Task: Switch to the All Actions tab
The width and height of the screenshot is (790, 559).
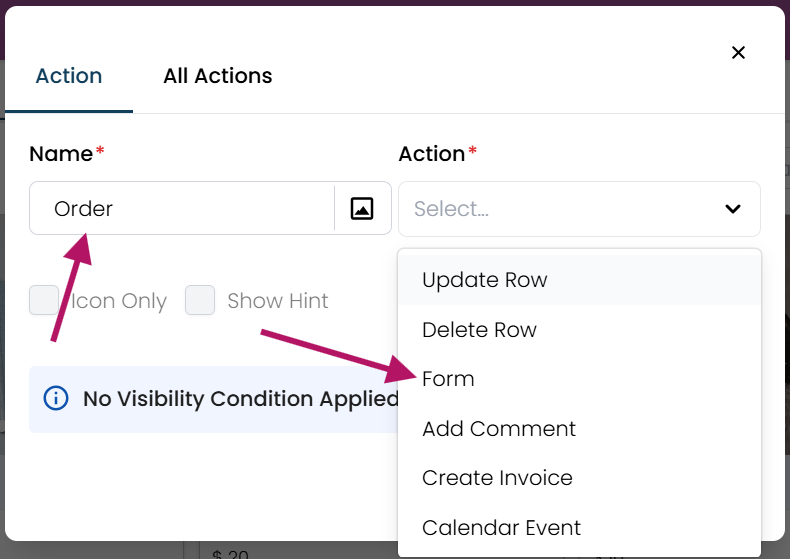Action: point(217,76)
